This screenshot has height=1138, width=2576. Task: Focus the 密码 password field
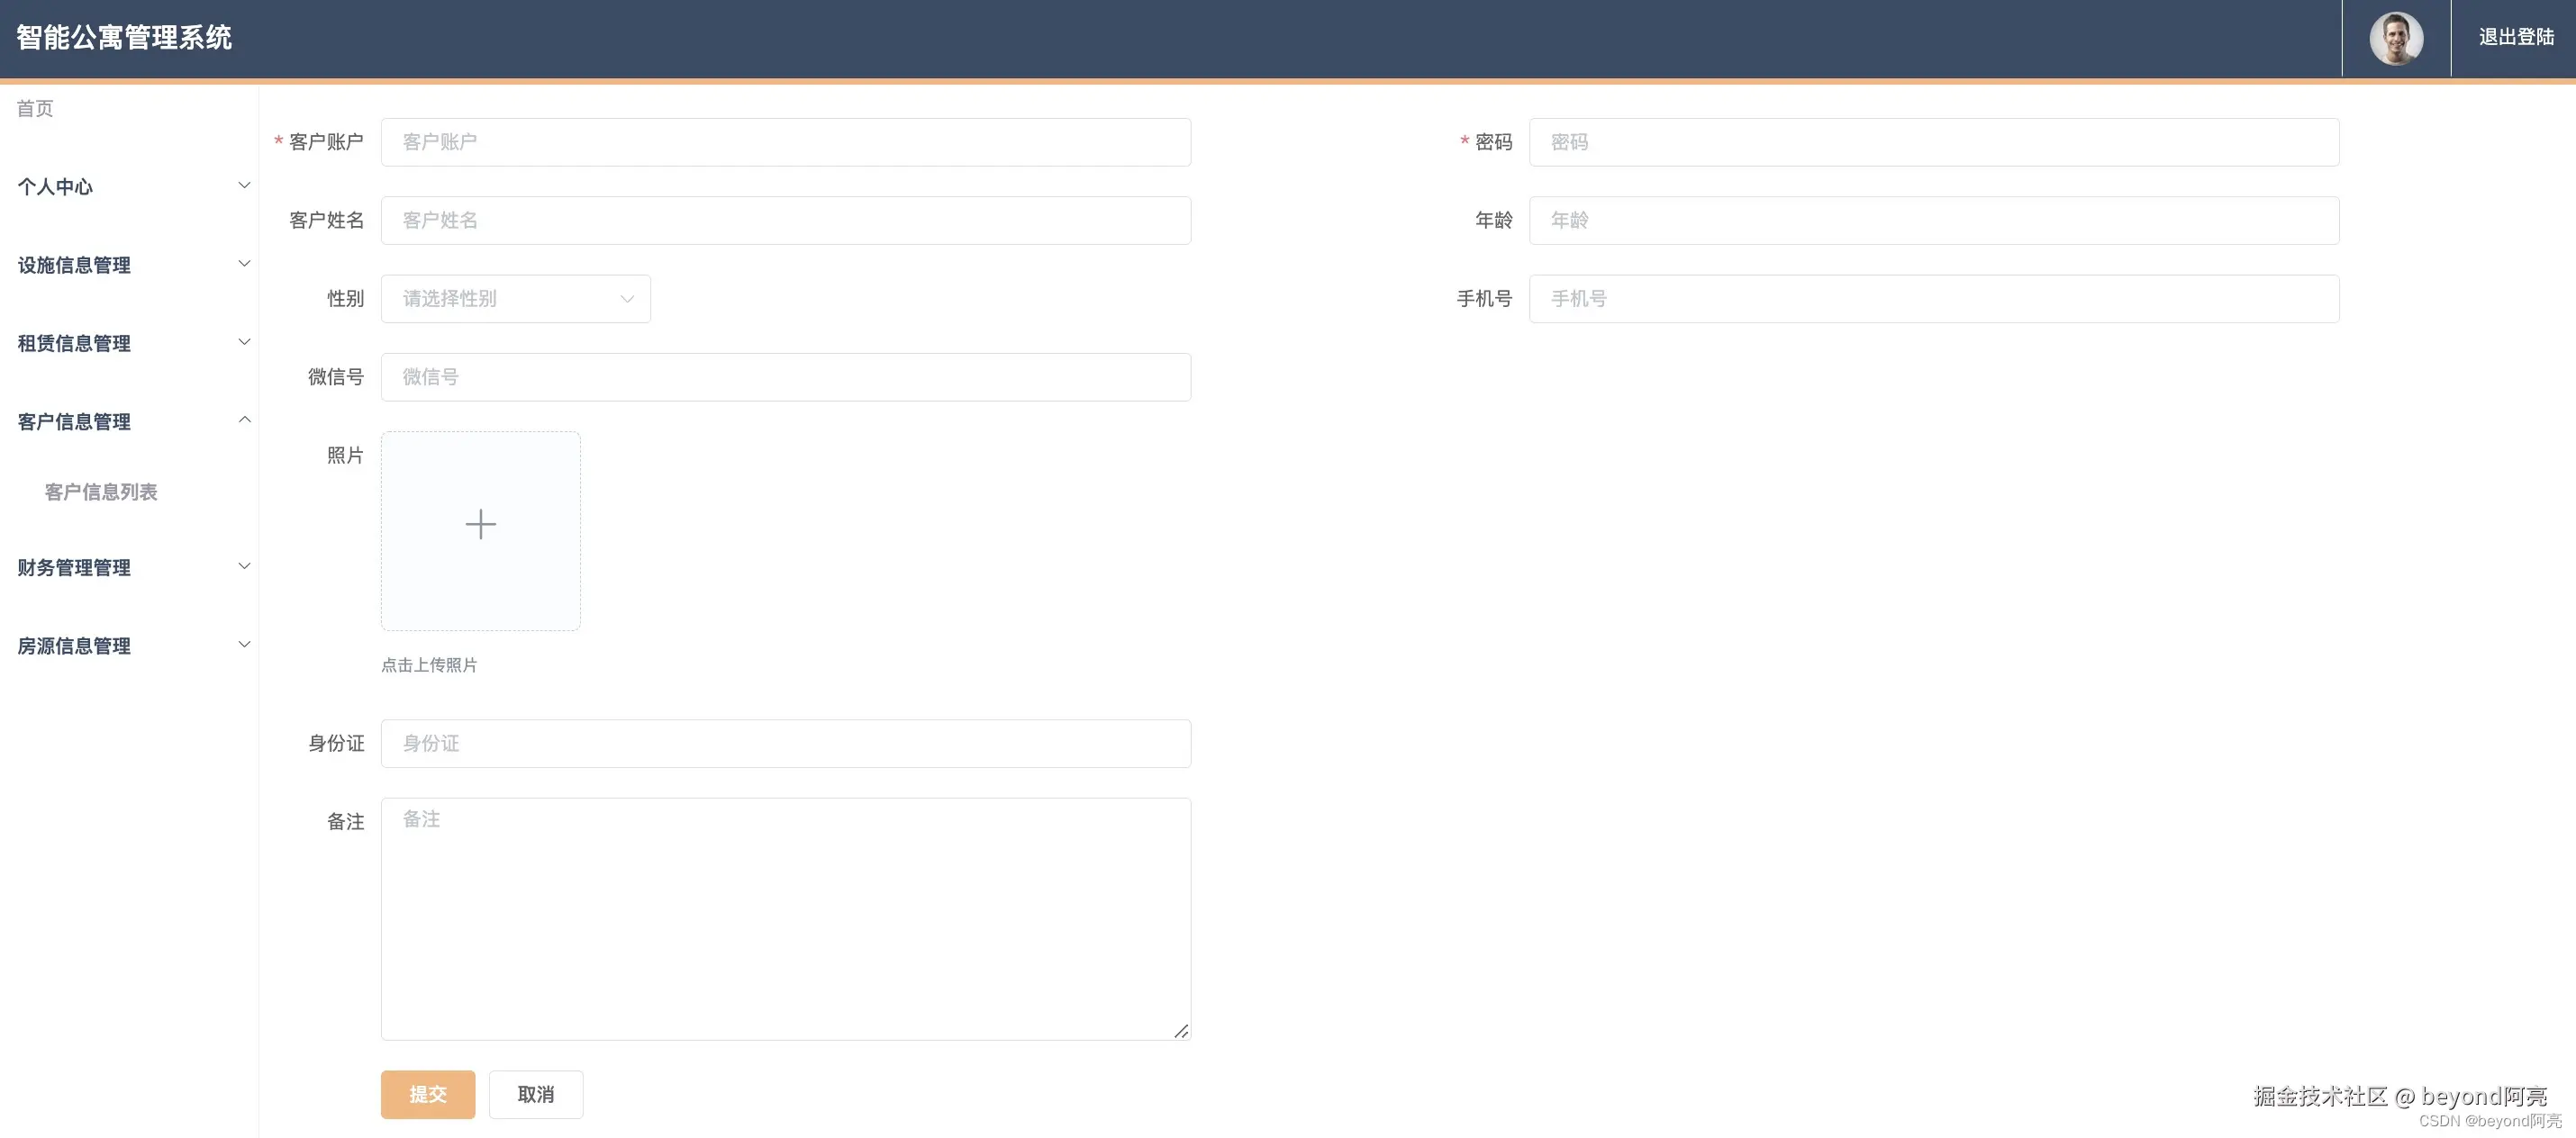(1933, 142)
